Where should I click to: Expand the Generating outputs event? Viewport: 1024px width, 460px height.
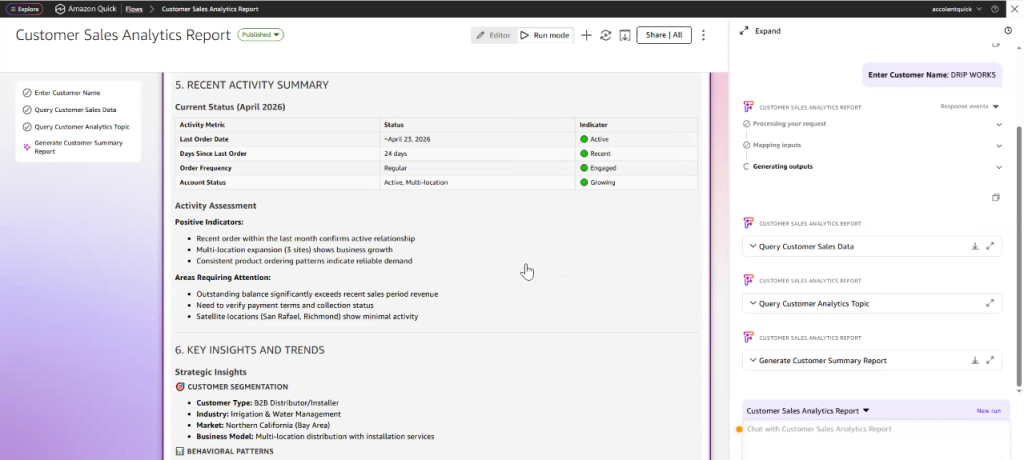pos(999,167)
